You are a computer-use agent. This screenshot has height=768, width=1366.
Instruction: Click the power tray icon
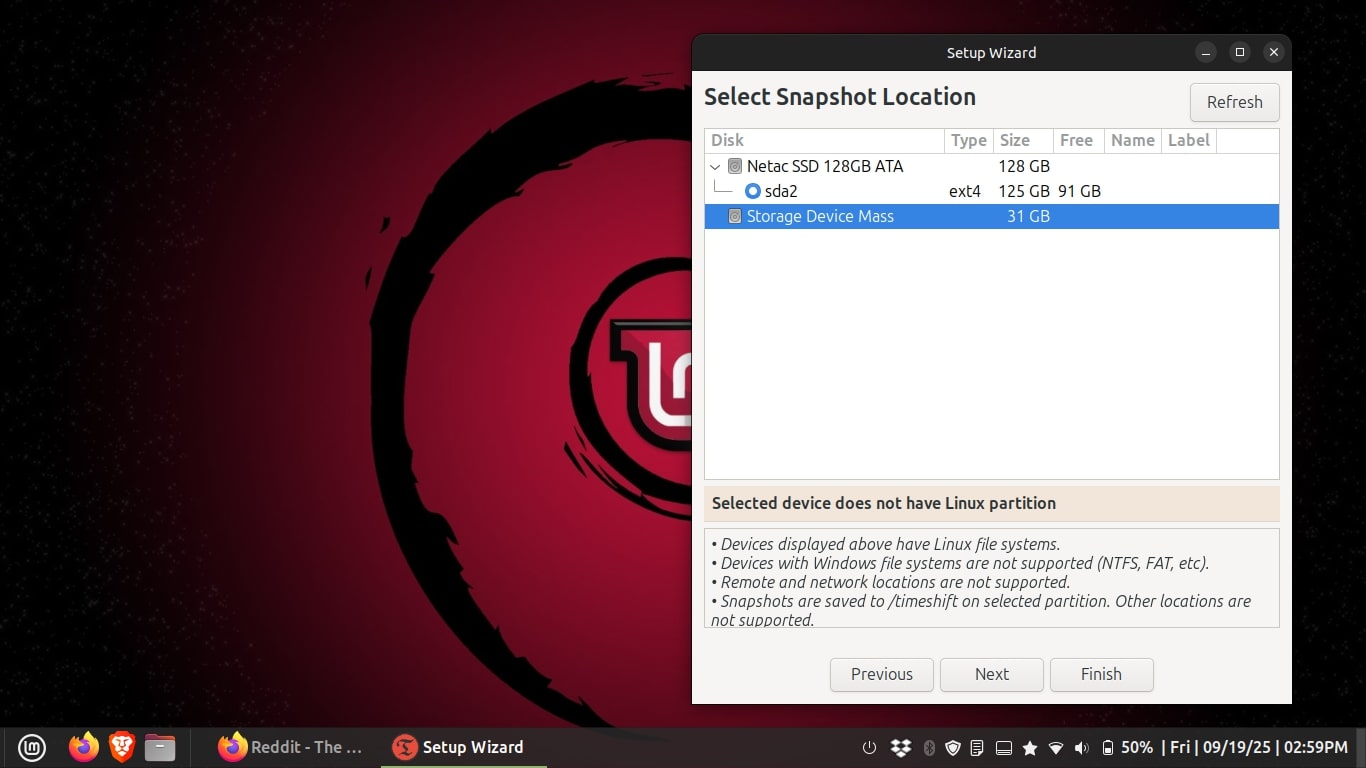pyautogui.click(x=869, y=748)
